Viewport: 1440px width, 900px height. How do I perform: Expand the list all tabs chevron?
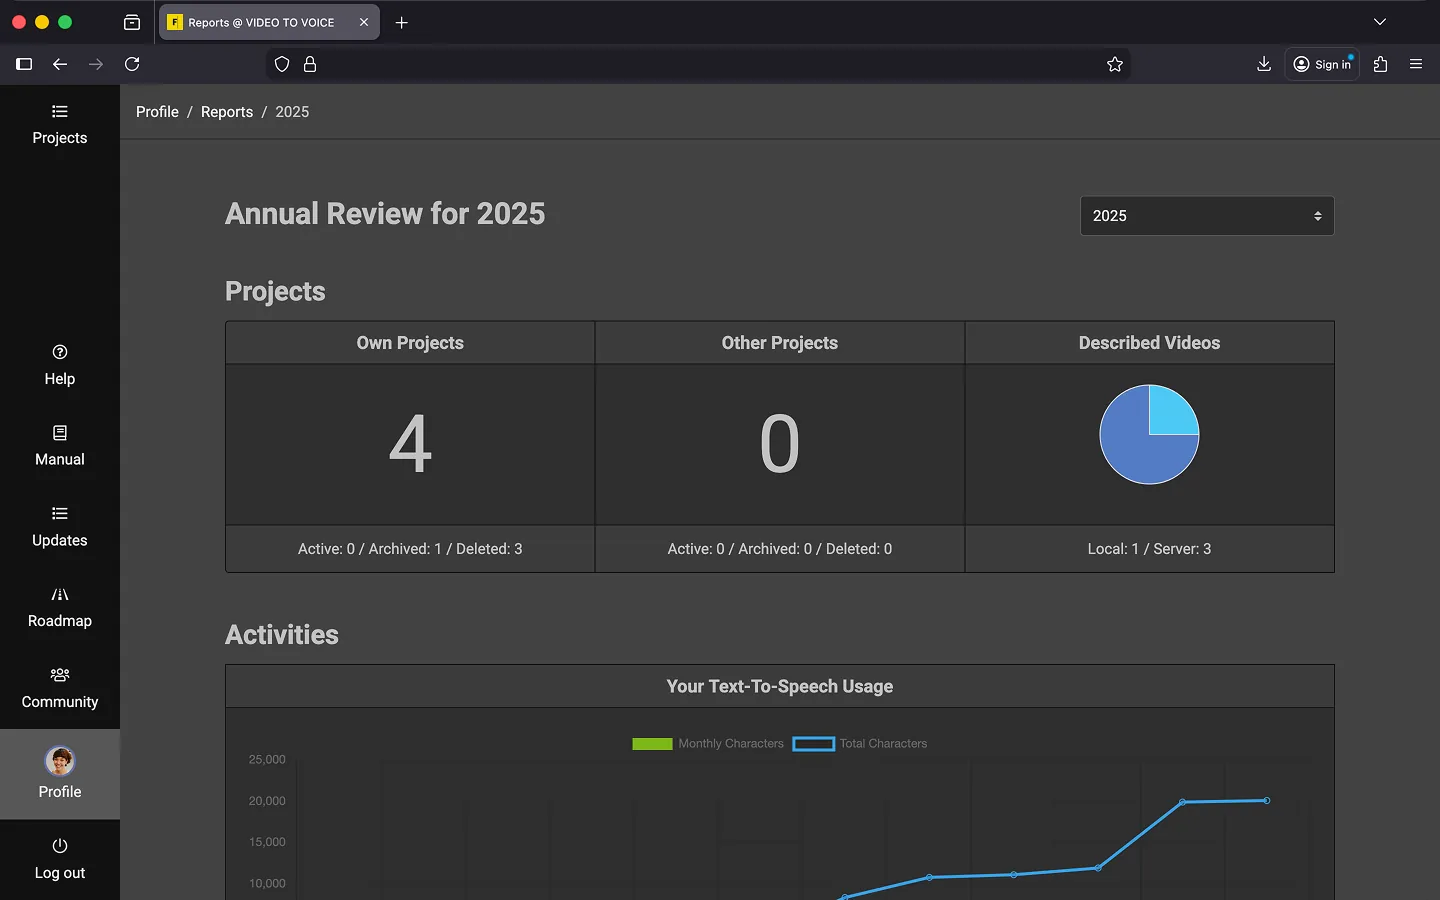click(1380, 22)
